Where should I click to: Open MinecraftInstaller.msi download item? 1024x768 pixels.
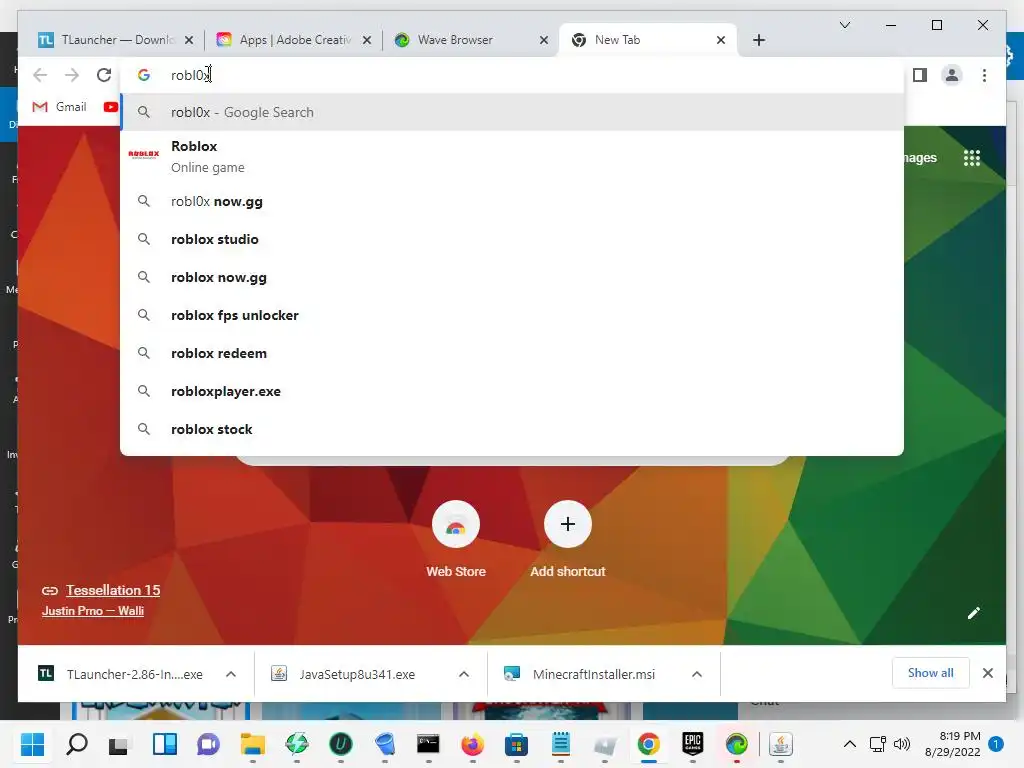(x=579, y=674)
